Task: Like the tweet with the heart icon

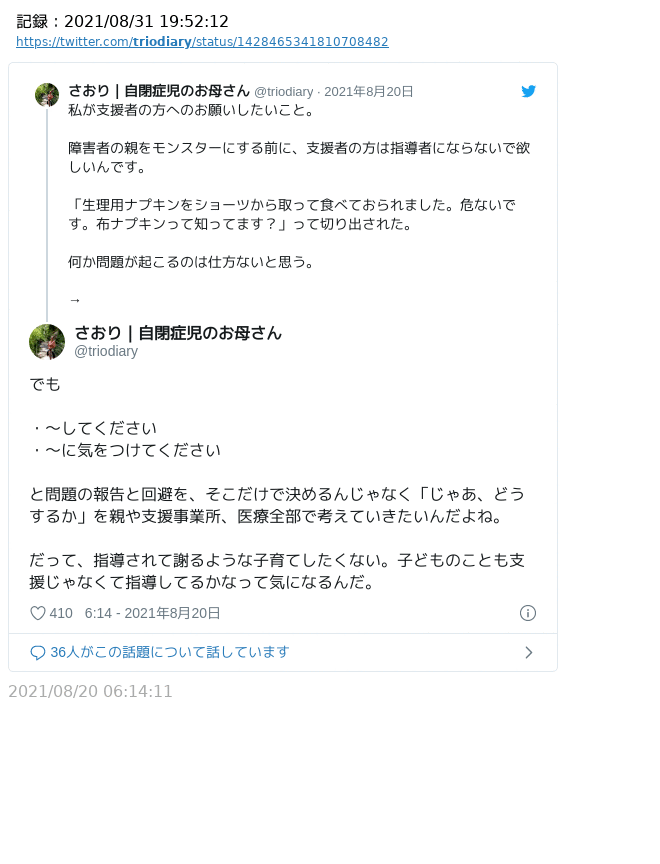Action: pos(38,613)
